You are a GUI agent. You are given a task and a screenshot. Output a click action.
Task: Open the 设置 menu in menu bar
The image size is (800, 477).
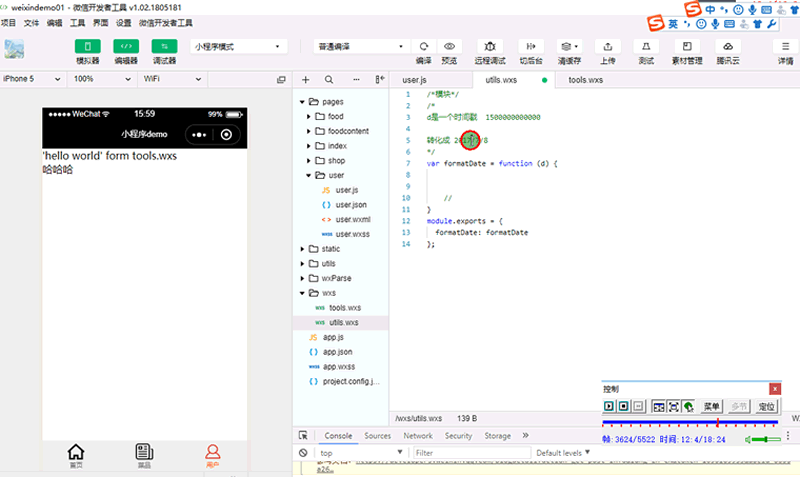coord(123,22)
